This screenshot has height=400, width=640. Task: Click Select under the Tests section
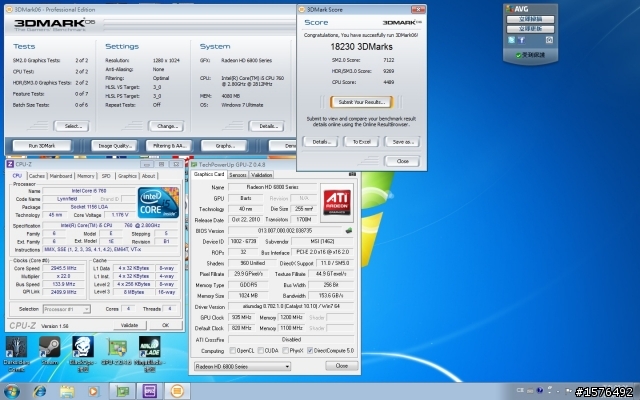pyautogui.click(x=72, y=126)
